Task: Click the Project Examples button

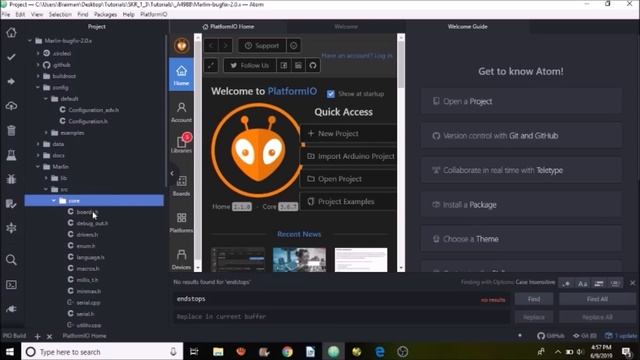Action: point(349,202)
